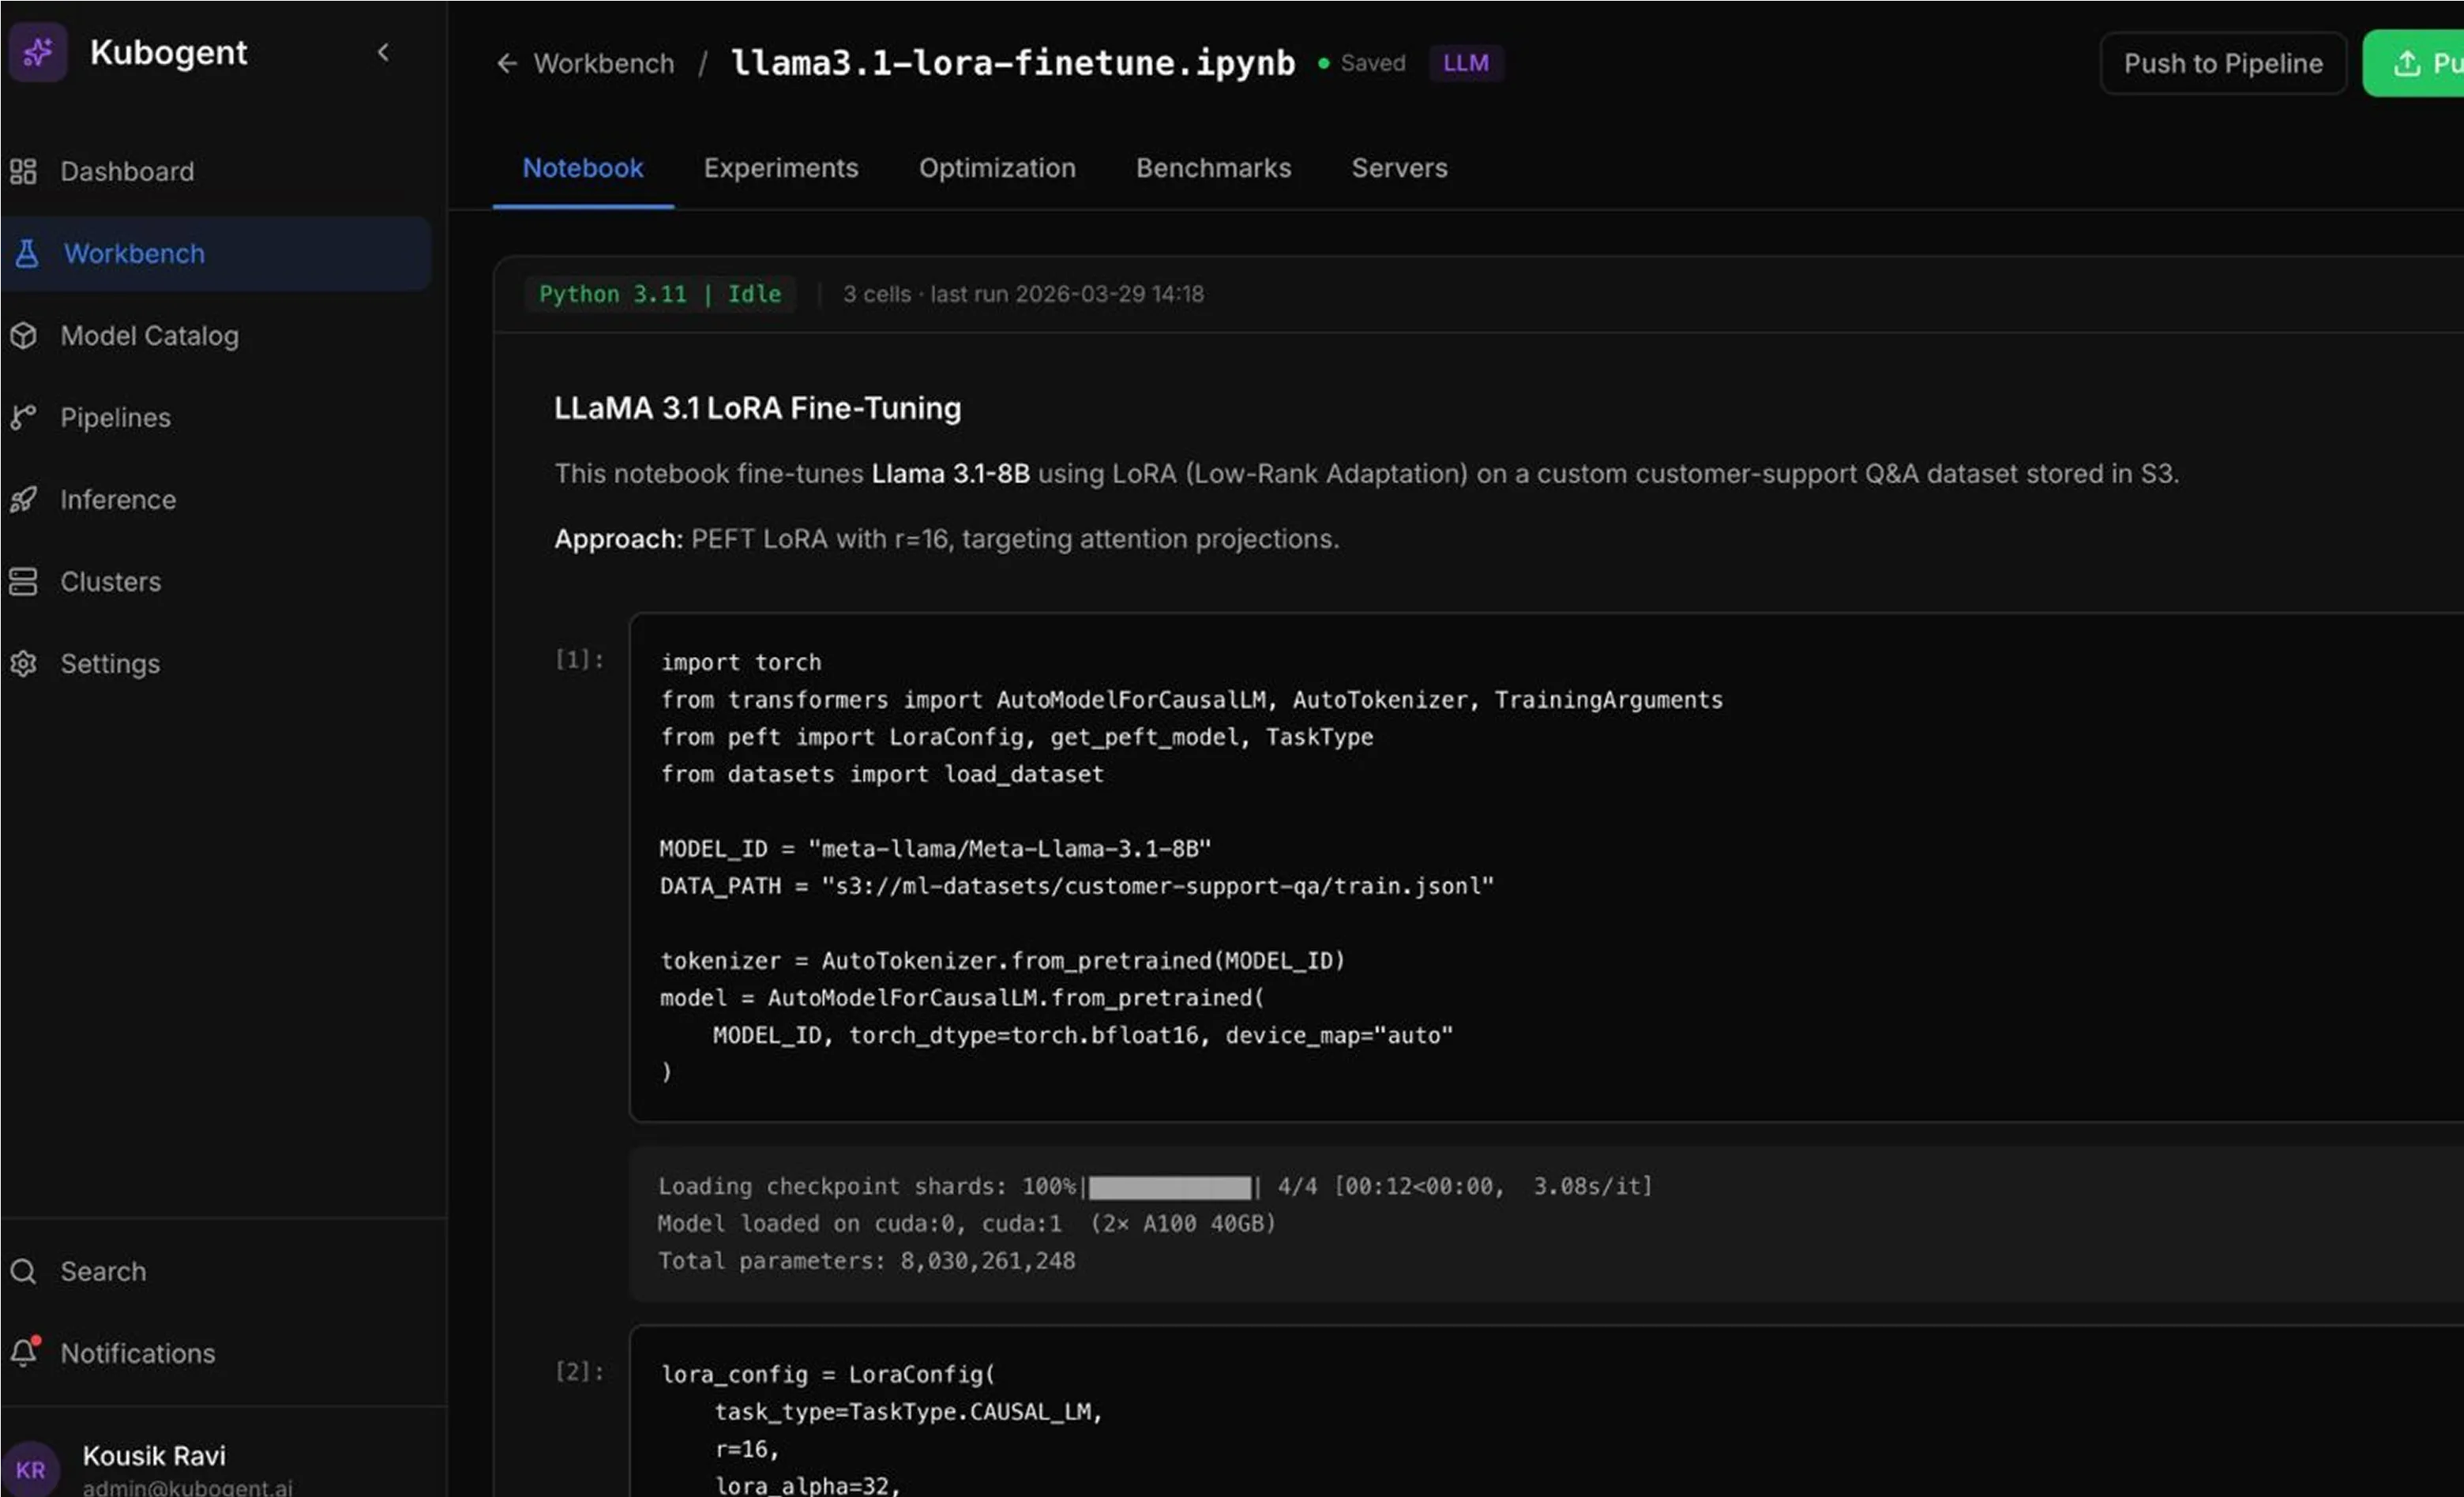
Task: Click the back arrow beside Workbench
Action: [507, 63]
